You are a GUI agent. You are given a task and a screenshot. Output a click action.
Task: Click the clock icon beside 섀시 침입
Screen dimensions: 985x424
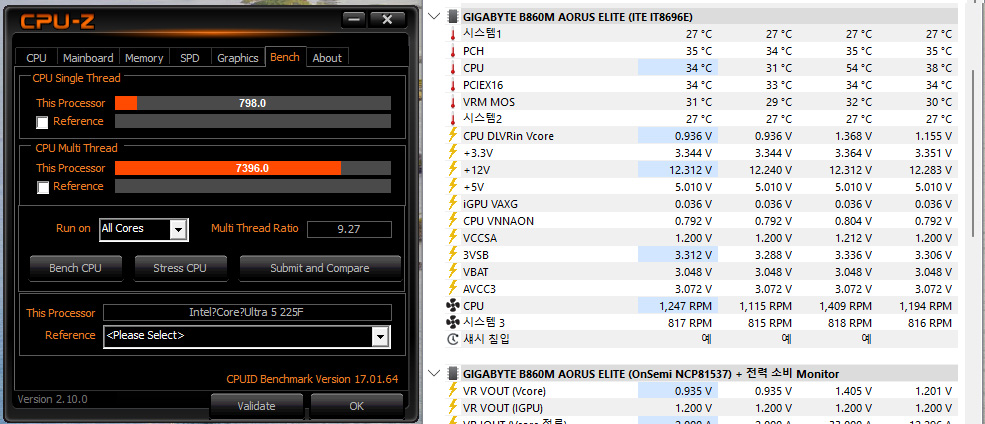(452, 340)
